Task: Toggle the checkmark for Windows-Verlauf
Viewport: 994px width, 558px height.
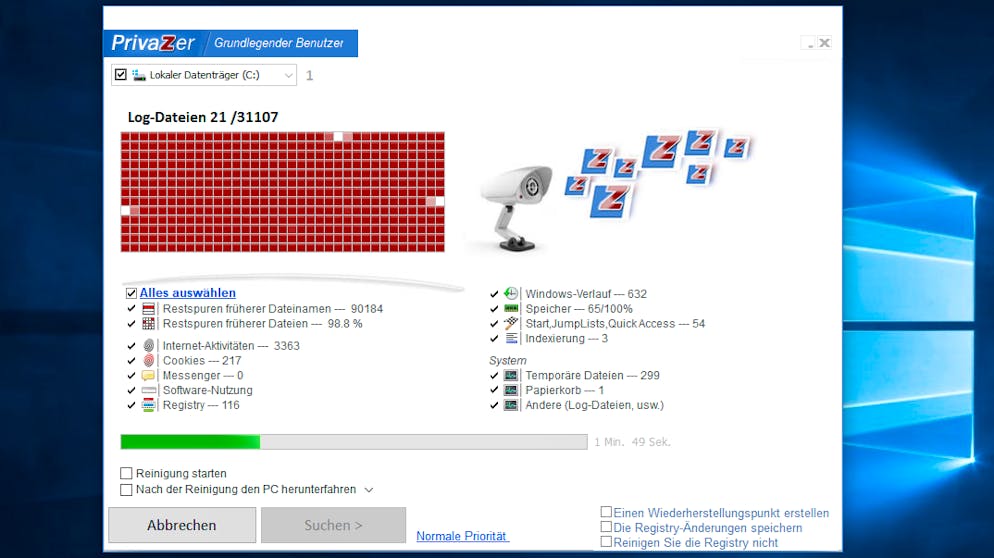Action: [494, 294]
